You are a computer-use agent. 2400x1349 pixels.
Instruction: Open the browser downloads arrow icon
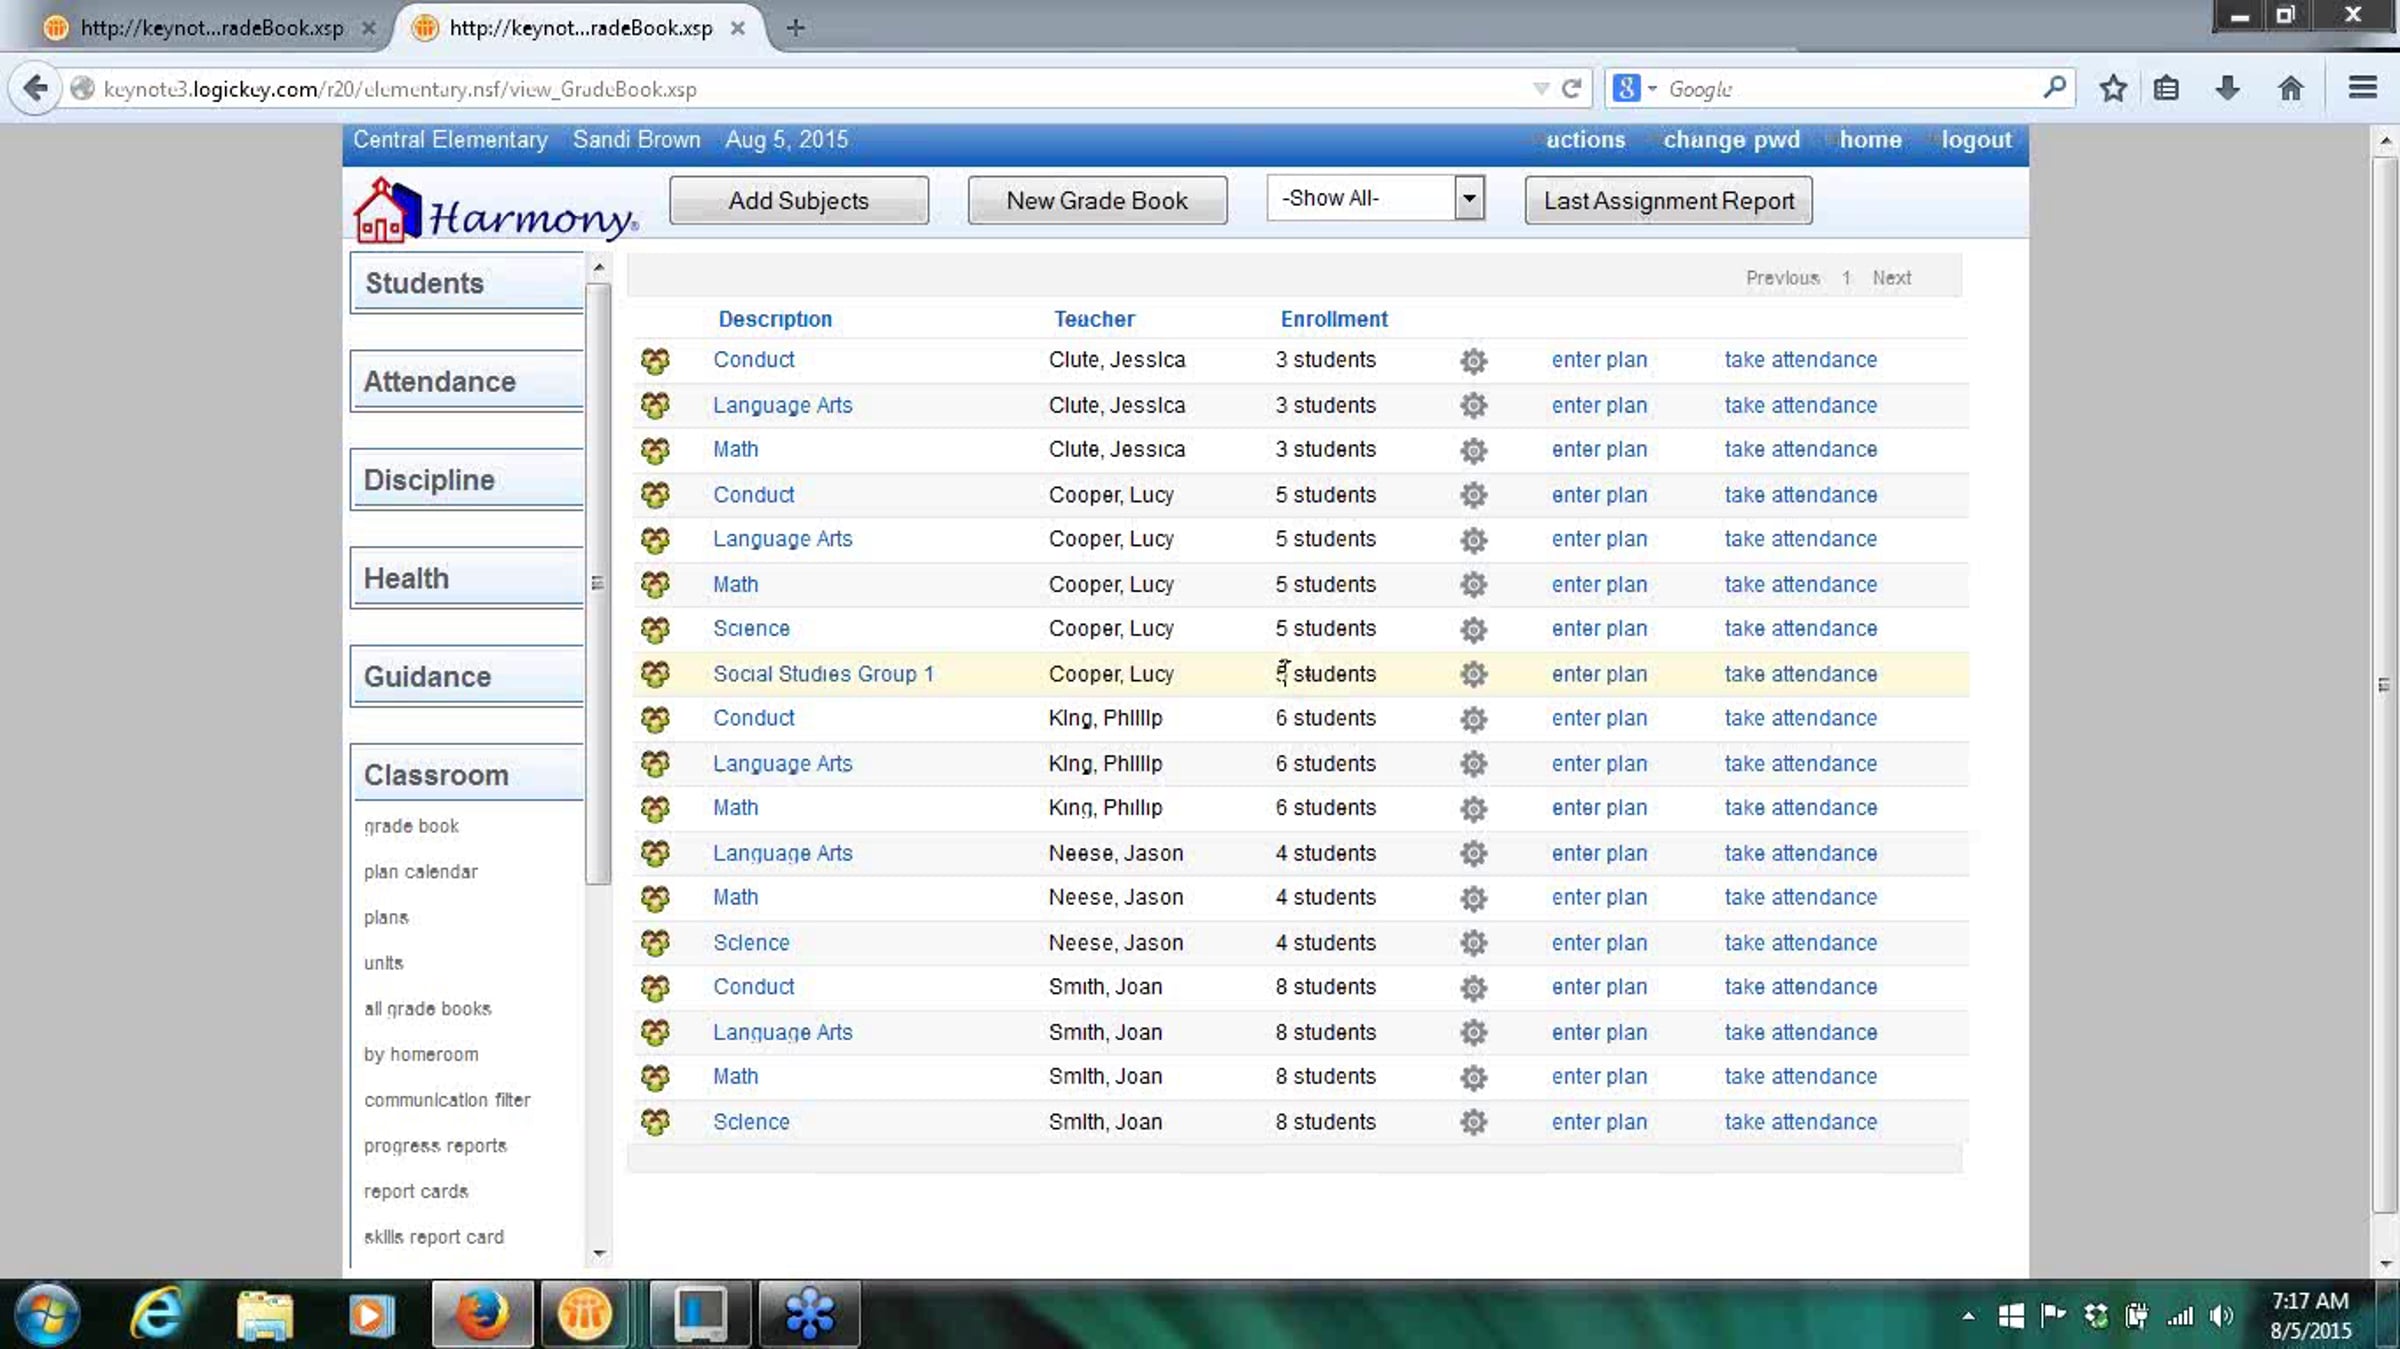[2227, 88]
